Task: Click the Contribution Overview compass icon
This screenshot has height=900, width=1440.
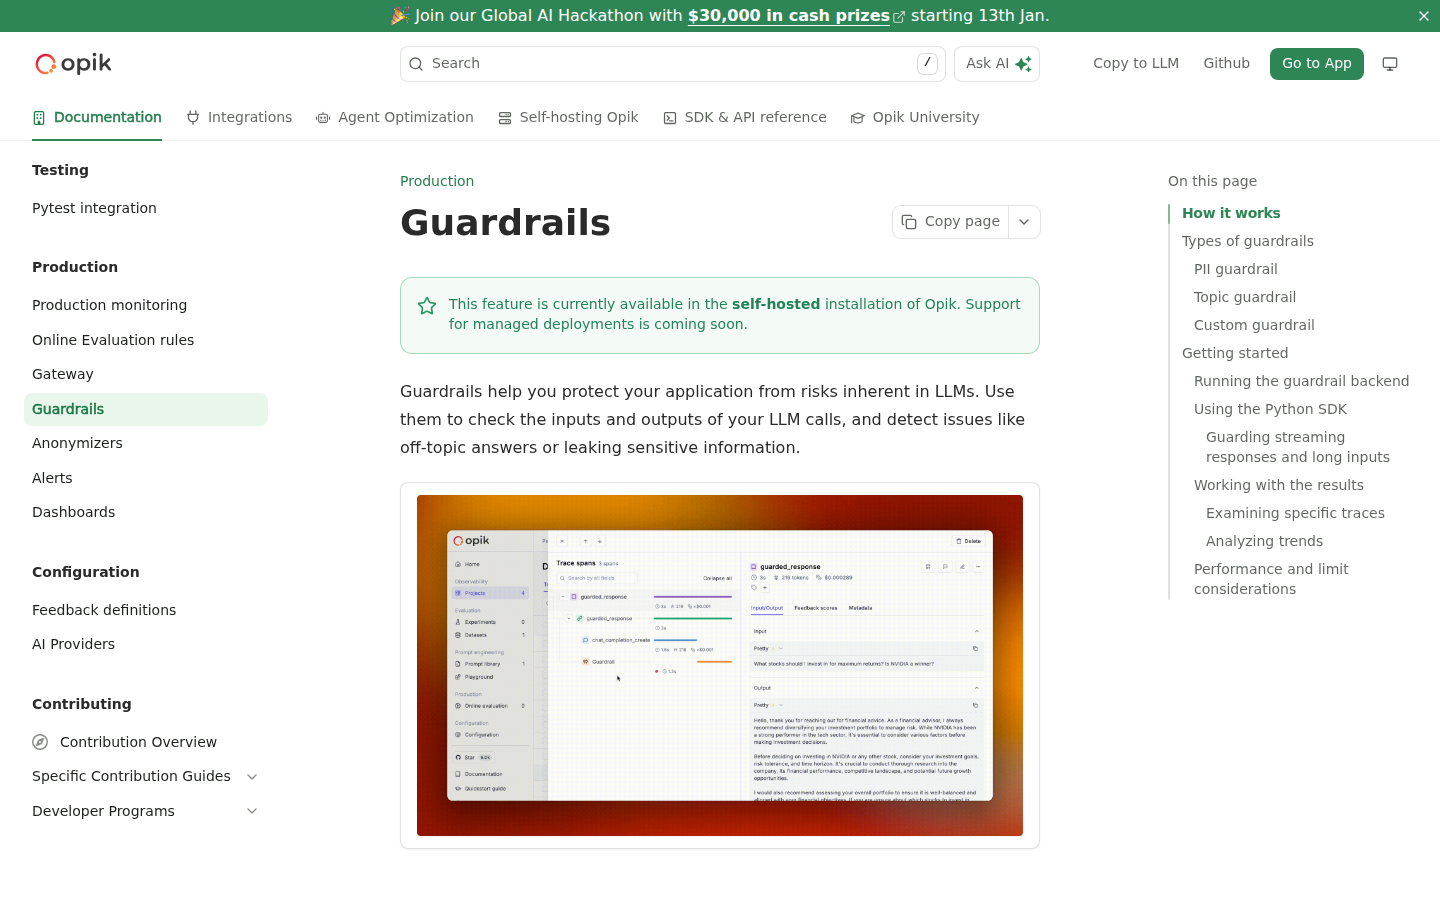Action: (x=40, y=742)
